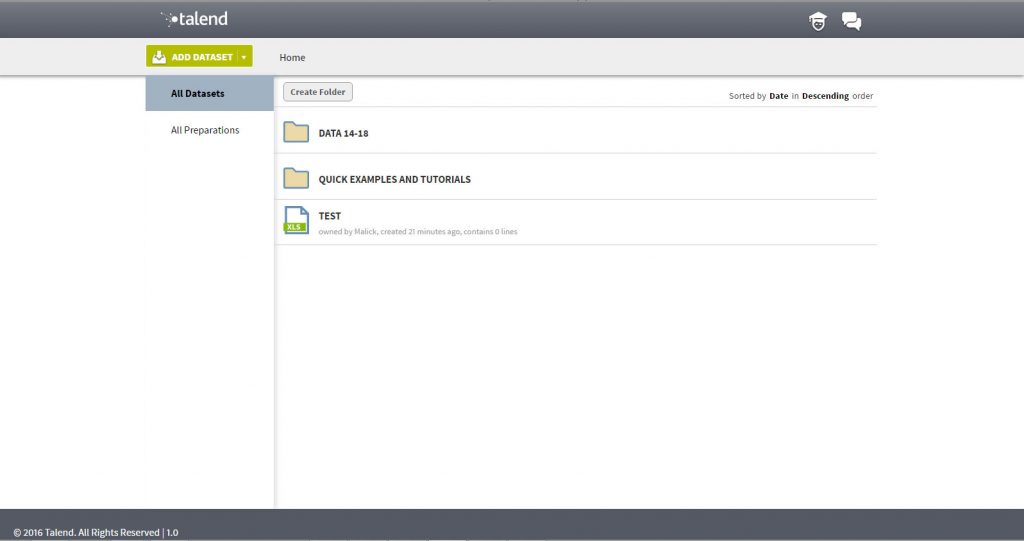Viewport: 1024px width, 541px height.
Task: Click the XLS file icon of TEST
Action: tap(296, 220)
